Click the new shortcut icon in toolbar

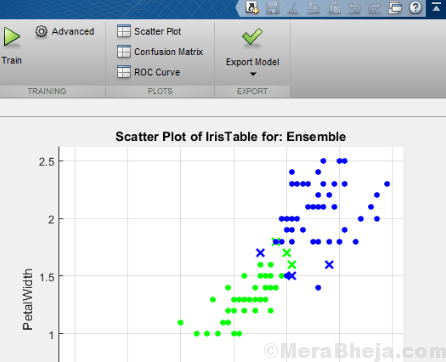coord(252,7)
